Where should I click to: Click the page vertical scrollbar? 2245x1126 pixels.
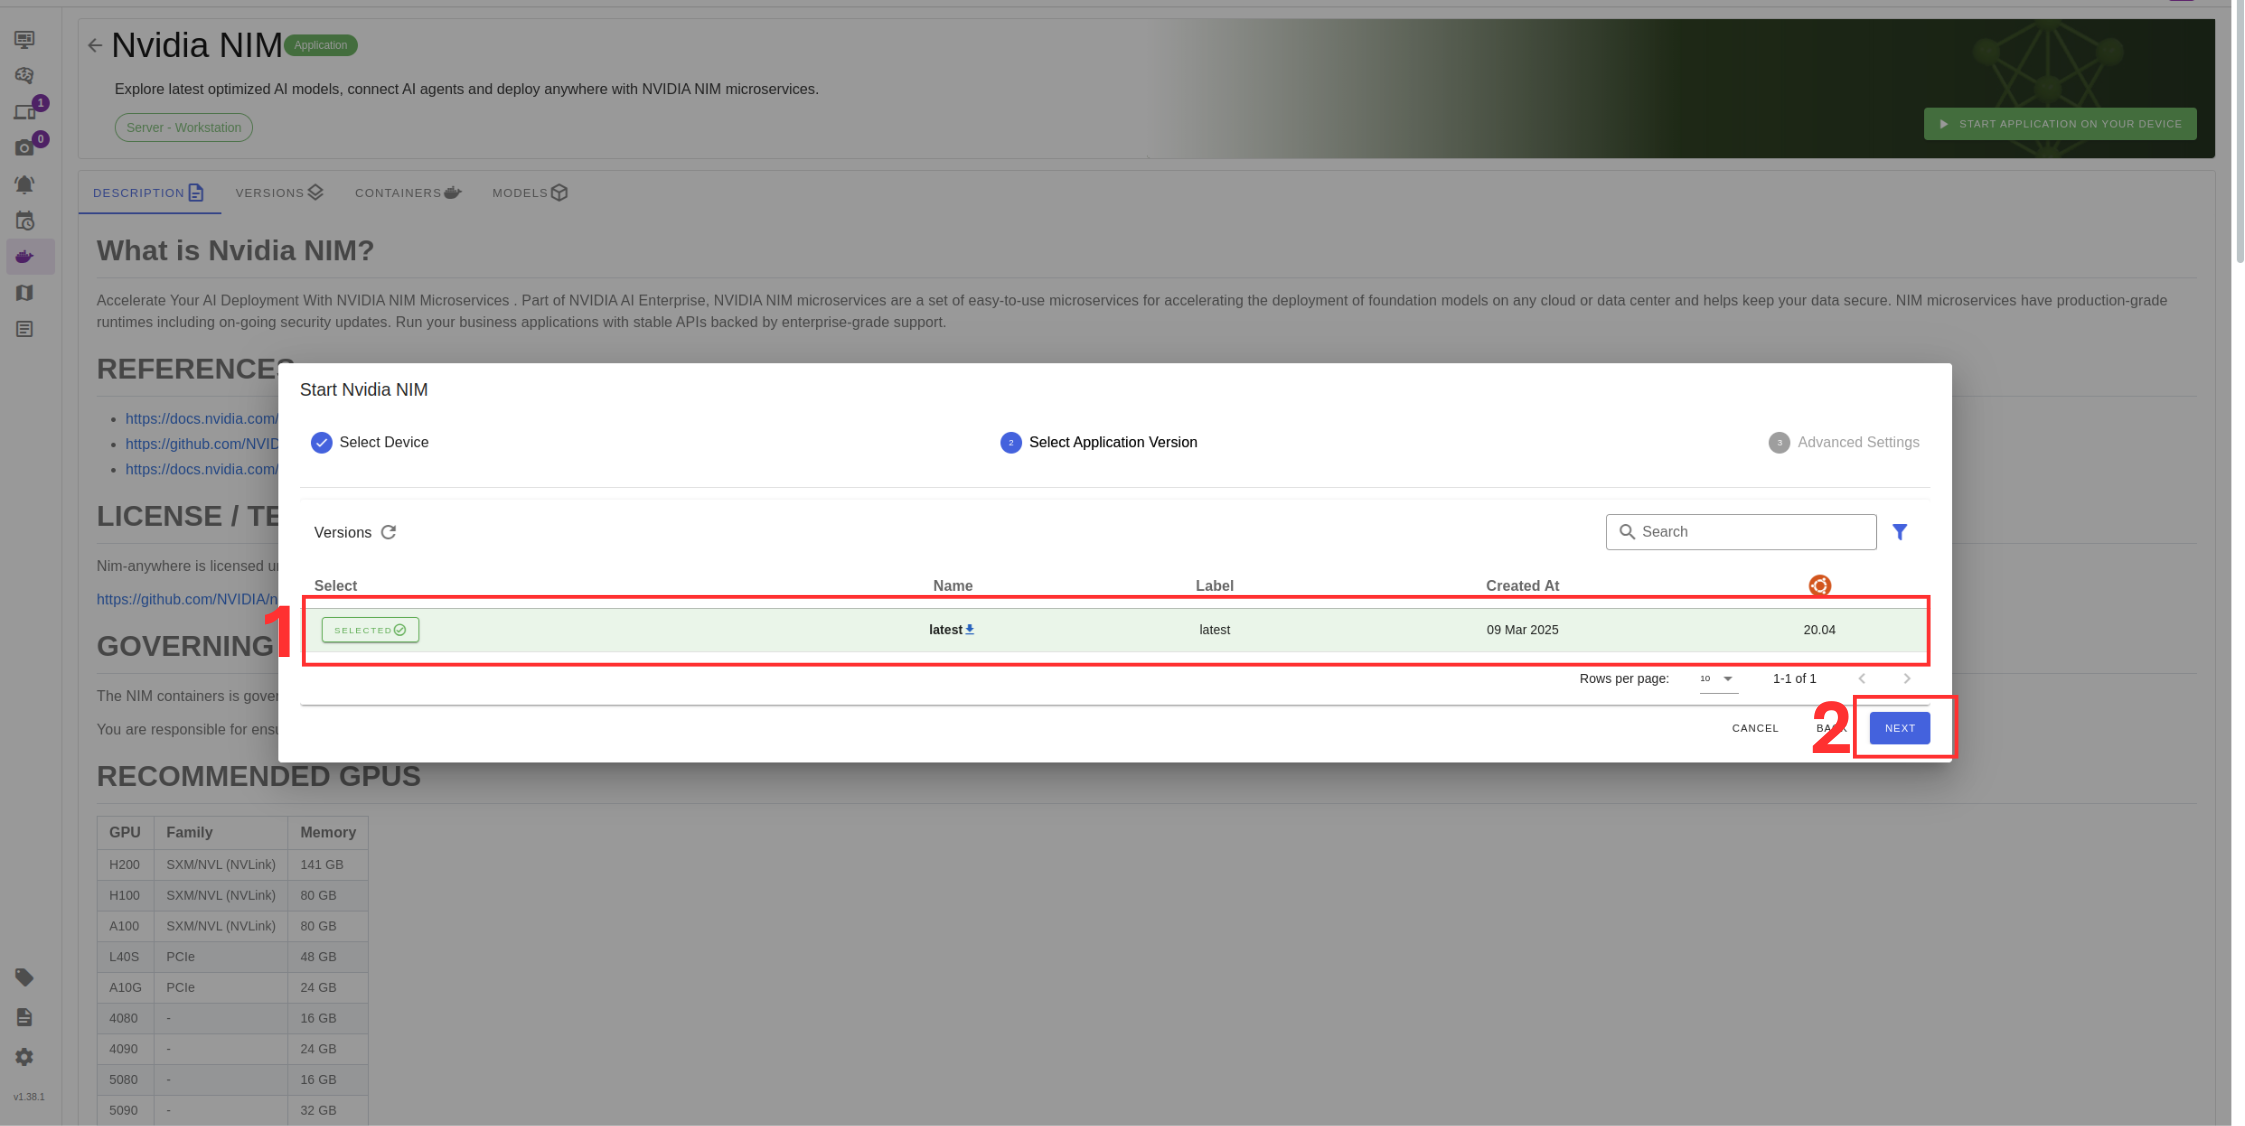point(2240,130)
